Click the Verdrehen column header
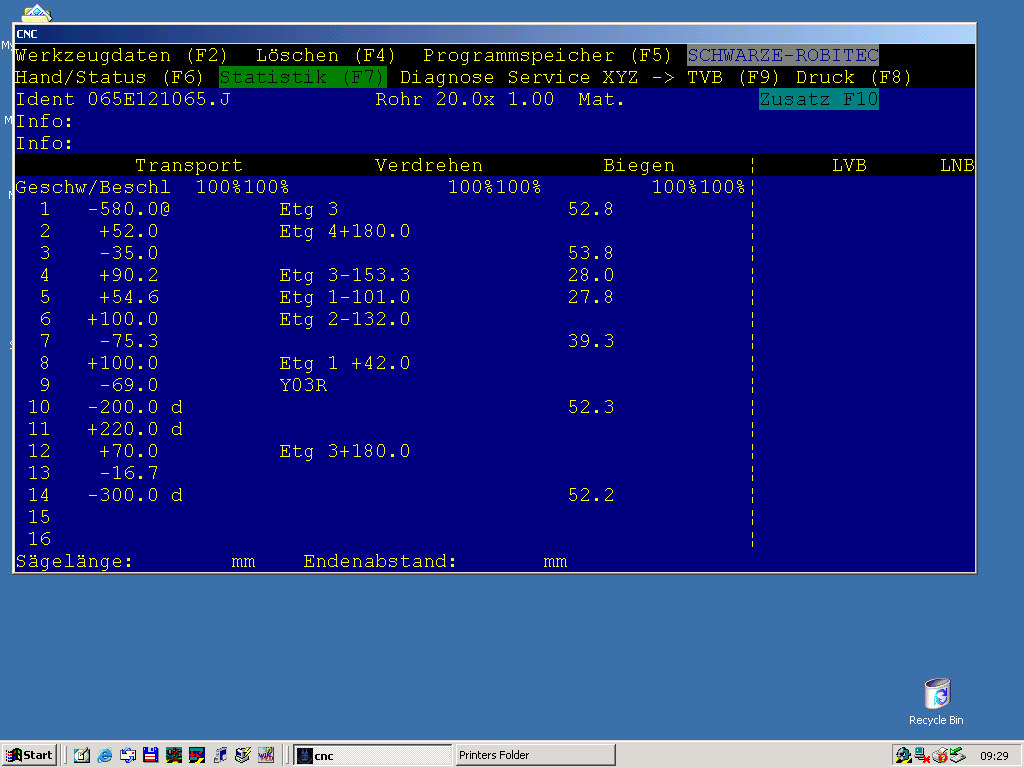 [428, 165]
